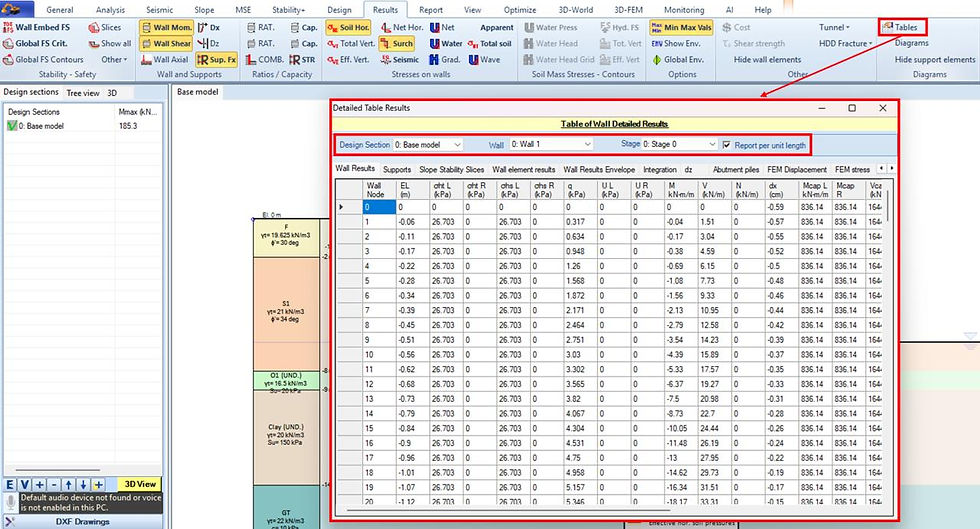Switch to Tree view tab

83,93
